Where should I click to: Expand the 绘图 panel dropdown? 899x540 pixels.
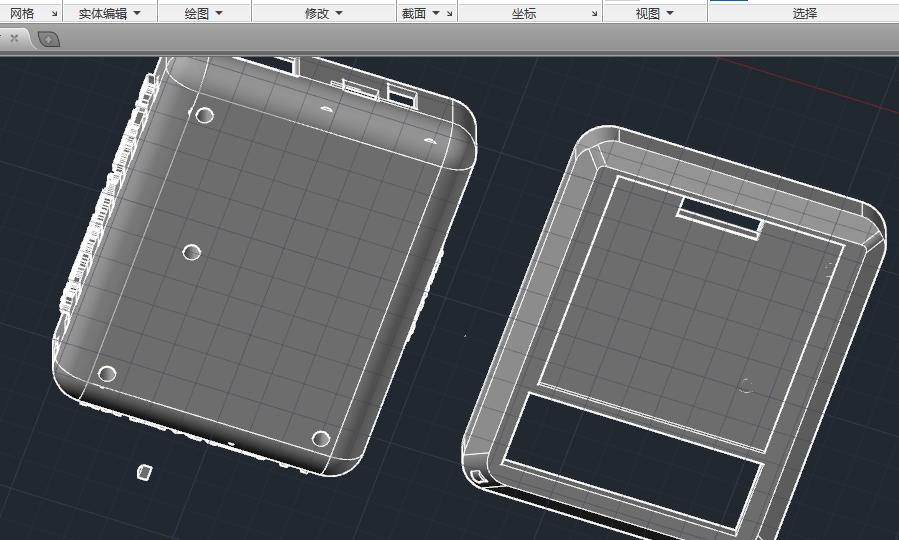pos(219,13)
